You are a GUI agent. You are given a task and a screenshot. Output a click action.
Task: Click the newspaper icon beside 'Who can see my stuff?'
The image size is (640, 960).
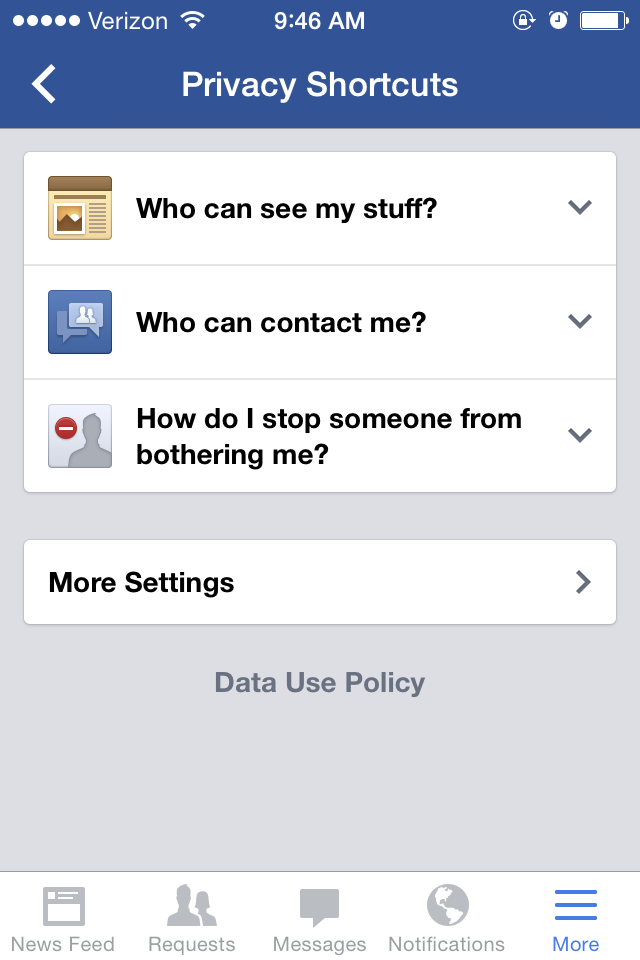80,208
